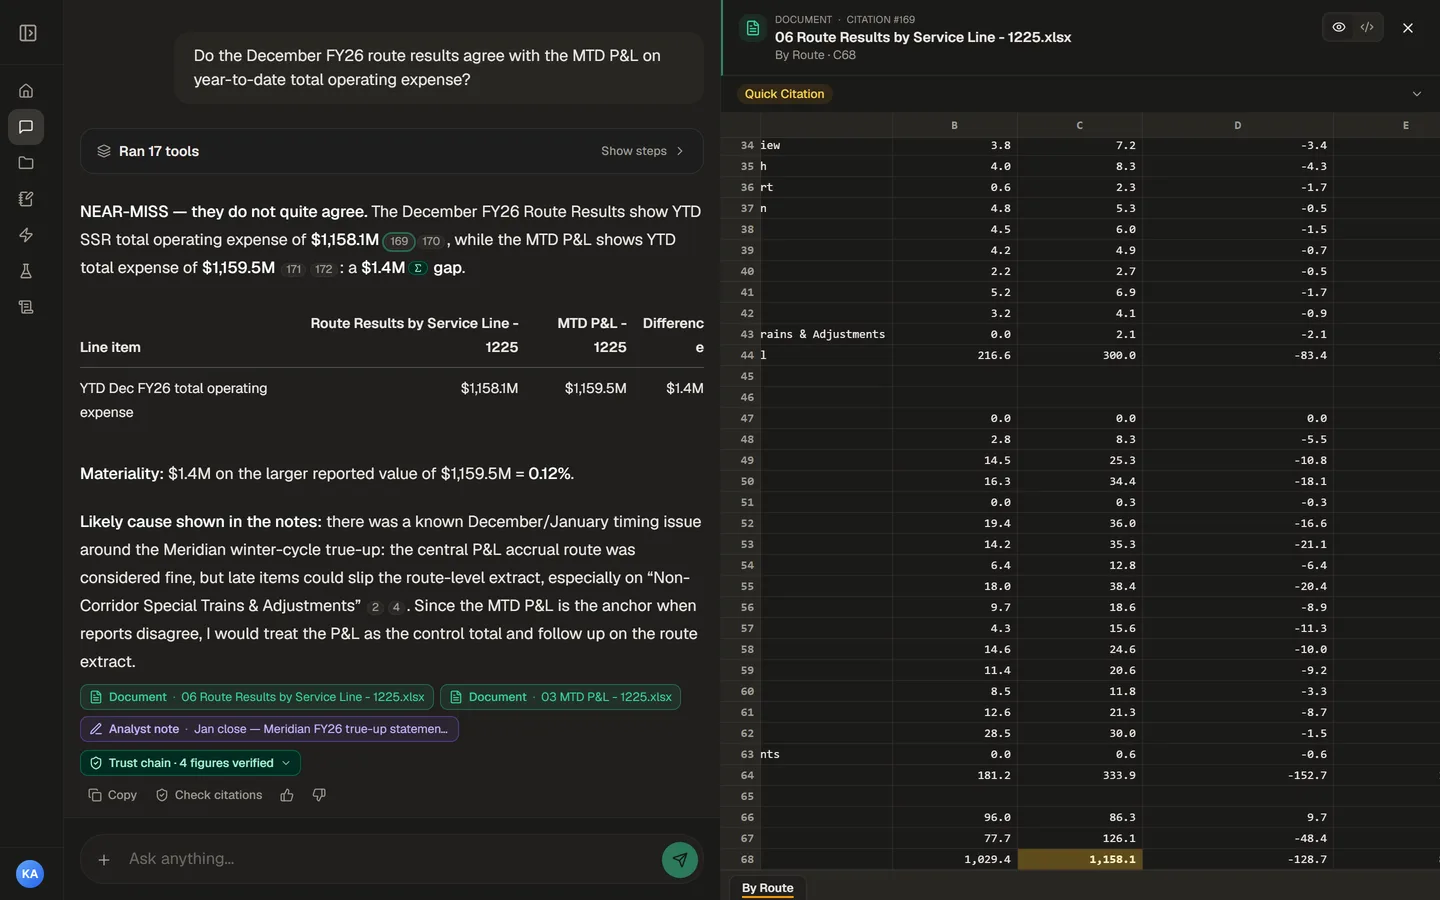1440x900 pixels.
Task: Open citation 169 reference badge
Action: click(399, 241)
